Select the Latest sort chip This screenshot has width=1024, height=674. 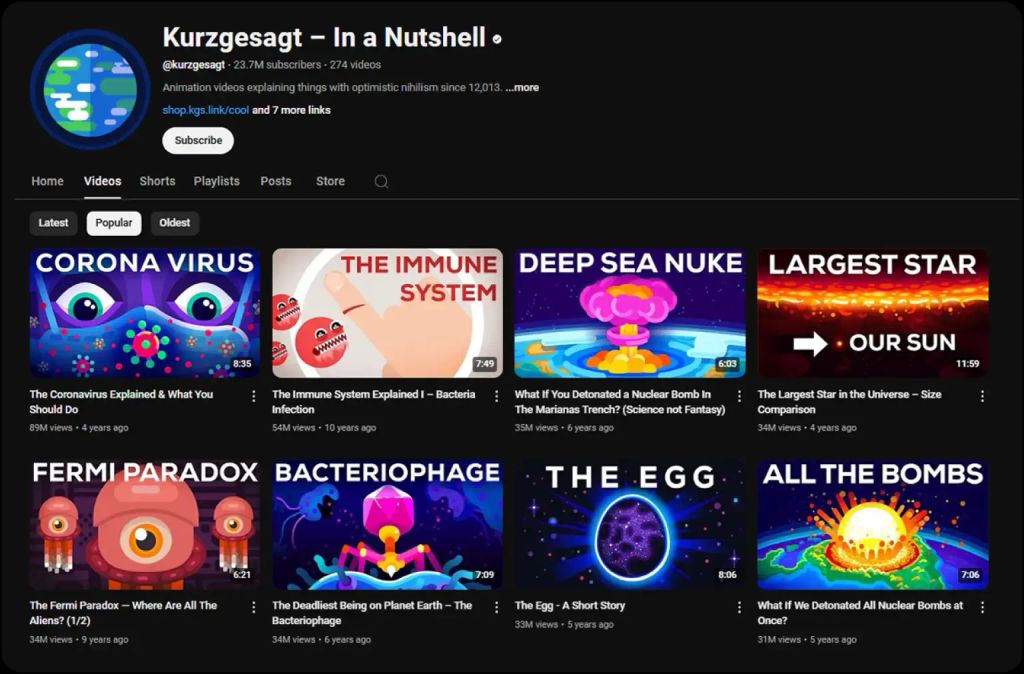pyautogui.click(x=53, y=223)
